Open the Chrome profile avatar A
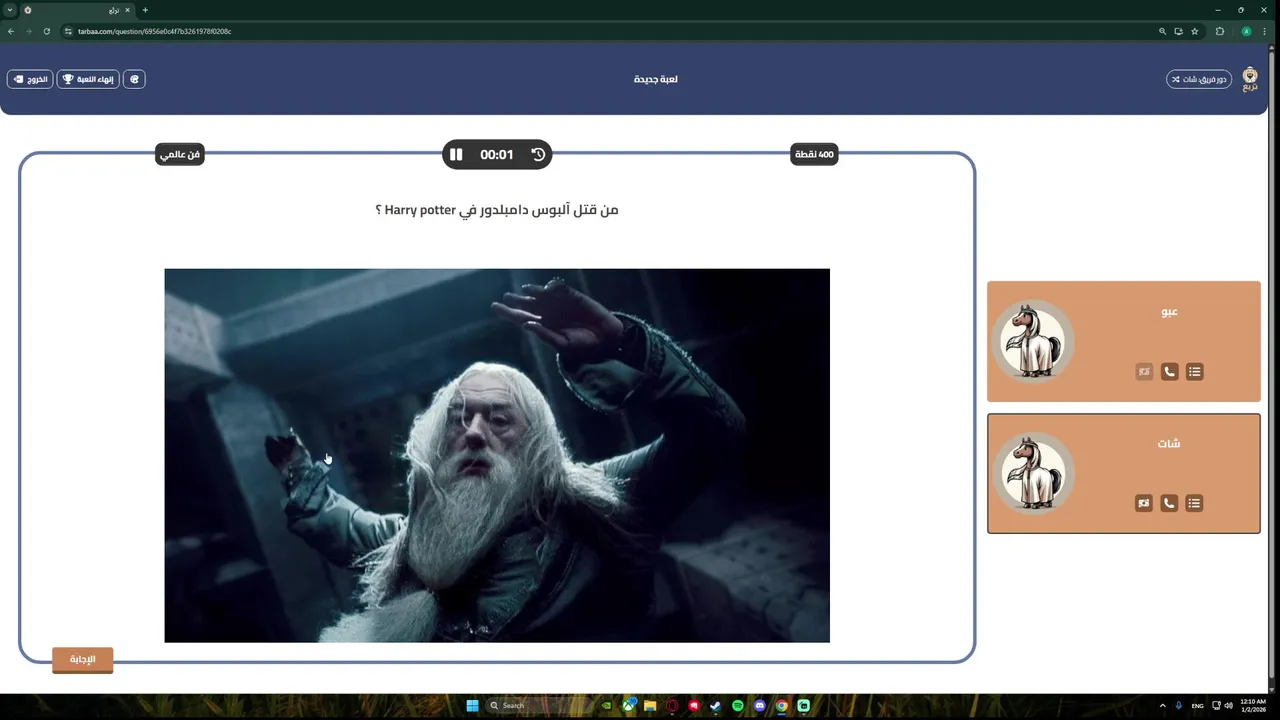This screenshot has height=720, width=1280. click(1246, 31)
